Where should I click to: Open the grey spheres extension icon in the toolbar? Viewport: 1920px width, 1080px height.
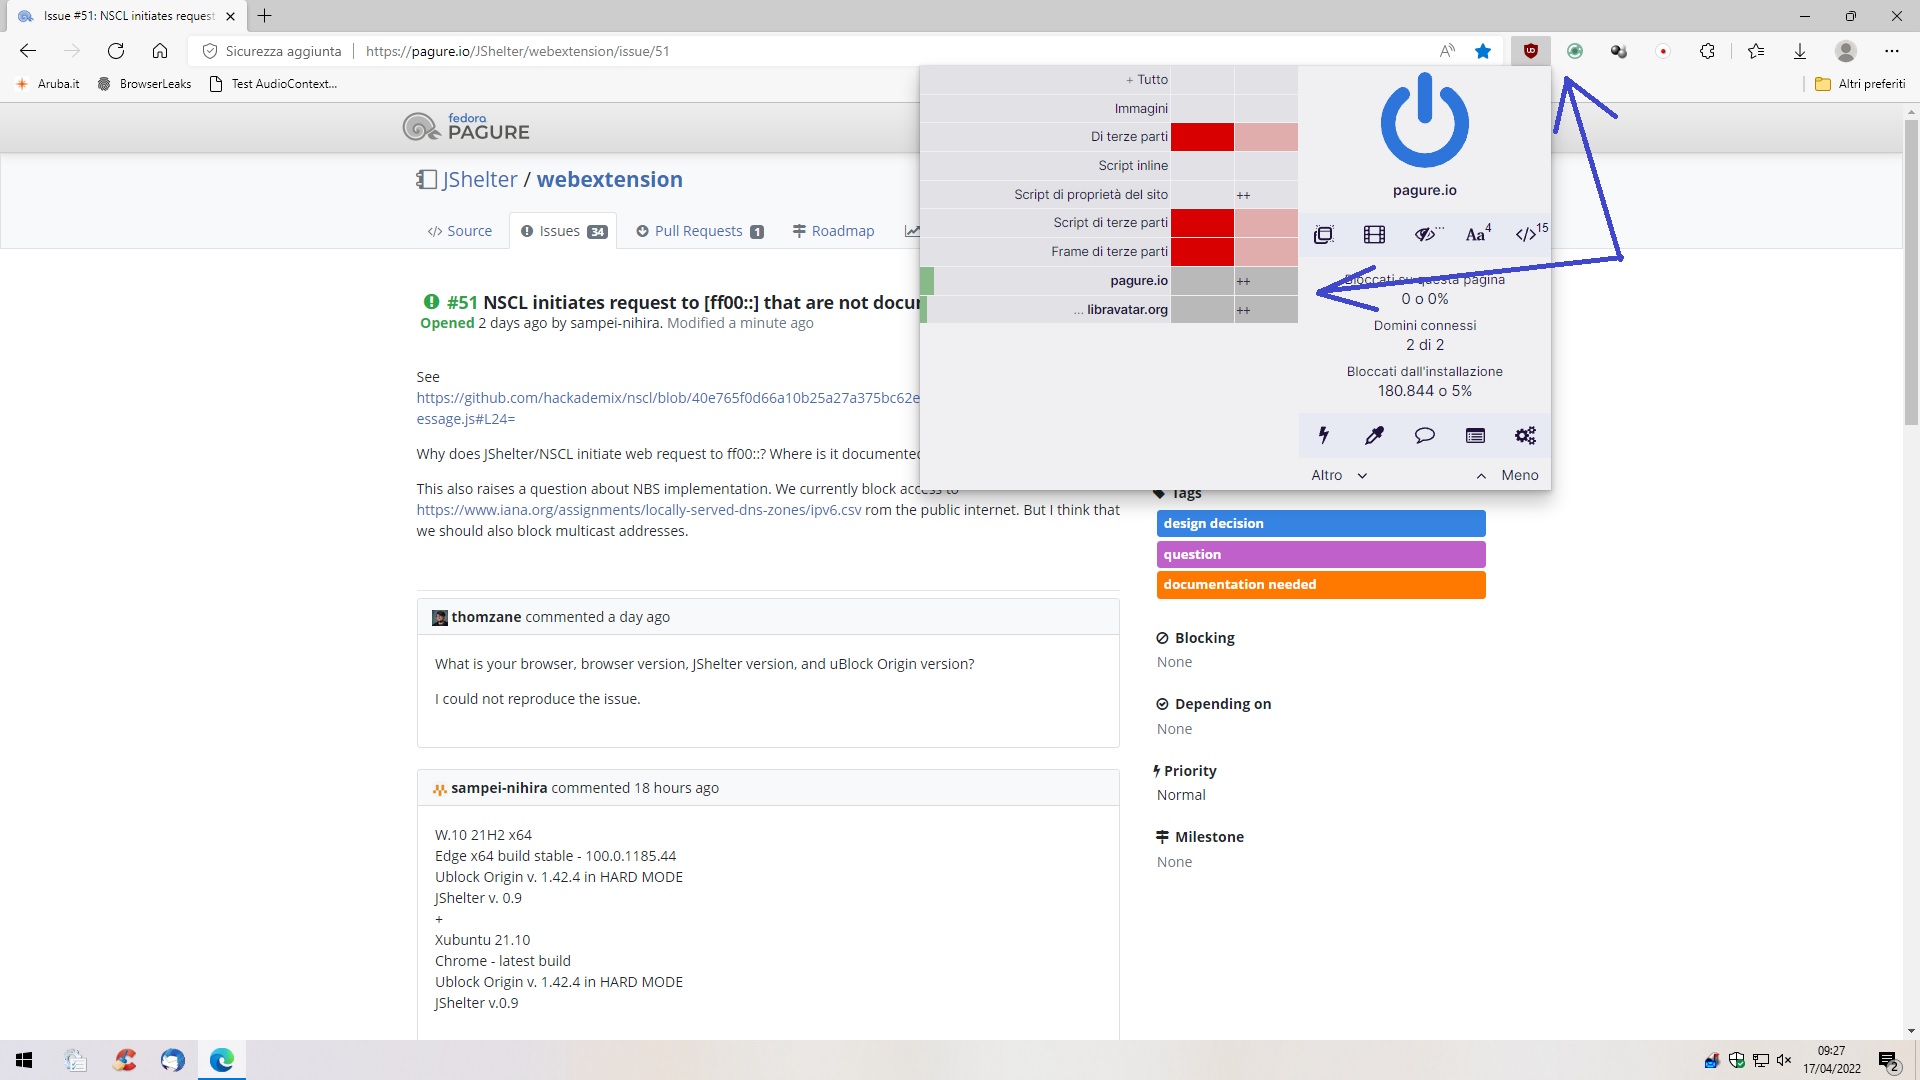coord(1619,51)
